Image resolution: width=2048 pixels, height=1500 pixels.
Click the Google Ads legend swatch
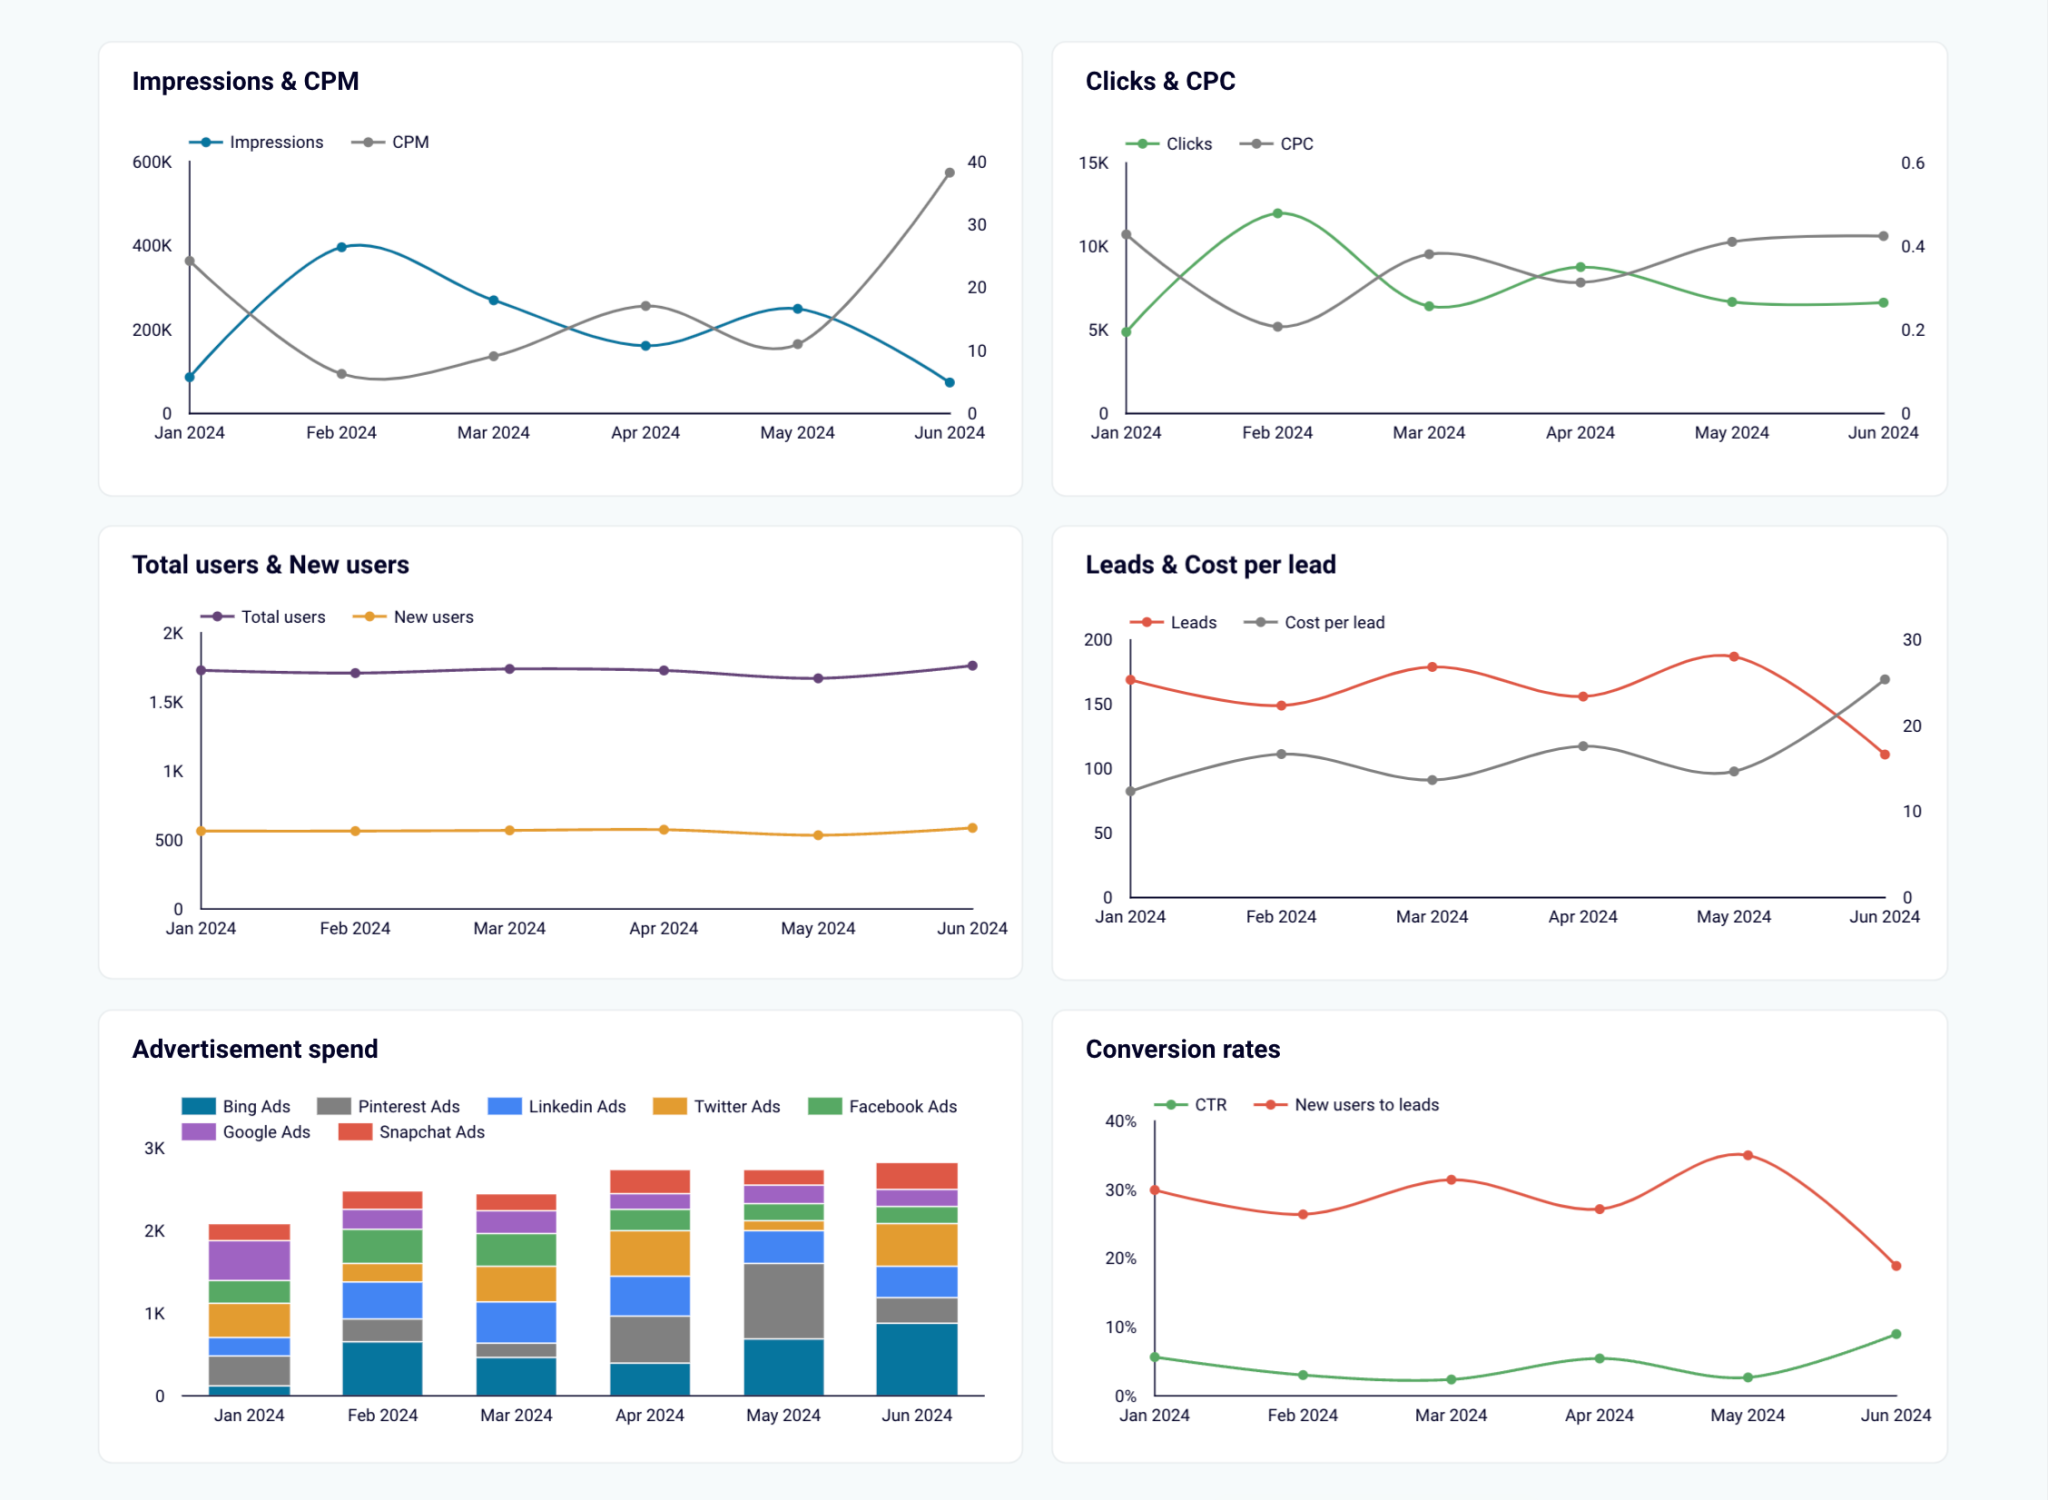coord(198,1132)
